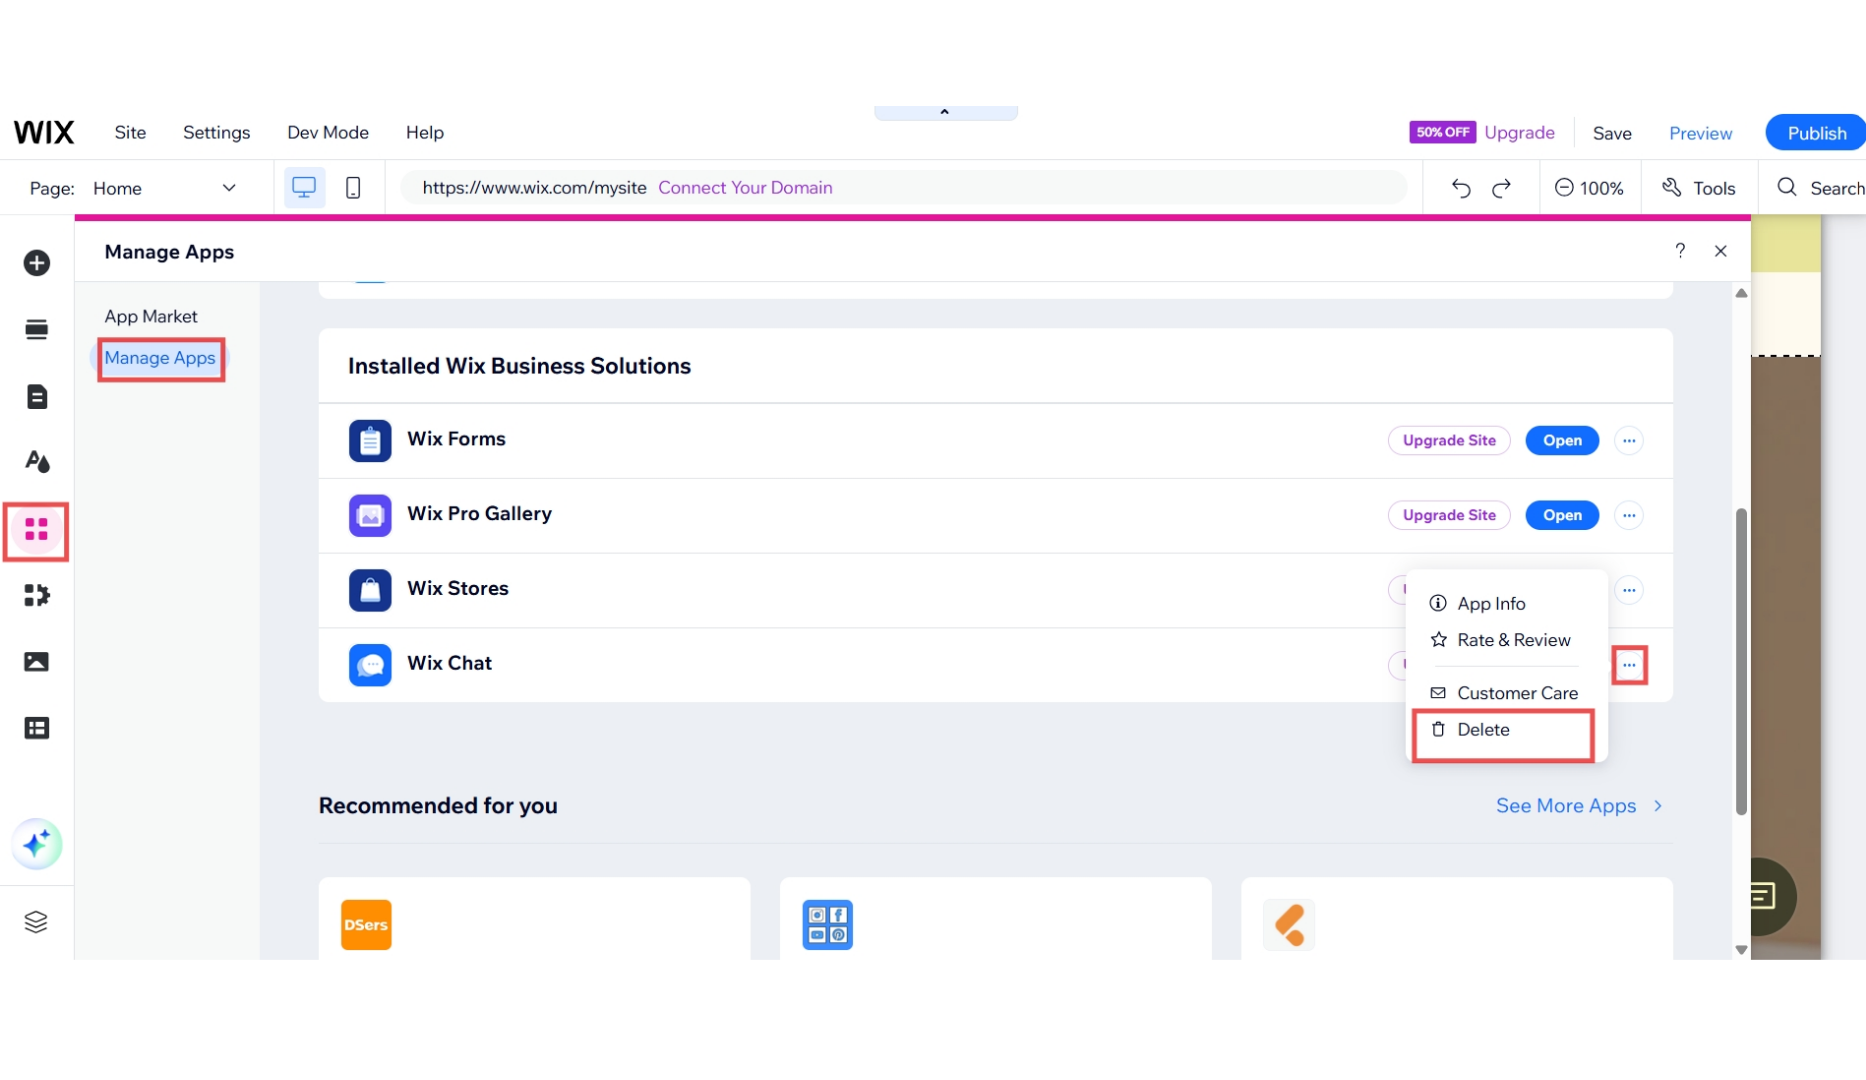Select Delete from the context menu
1866x1080 pixels.
(1484, 729)
